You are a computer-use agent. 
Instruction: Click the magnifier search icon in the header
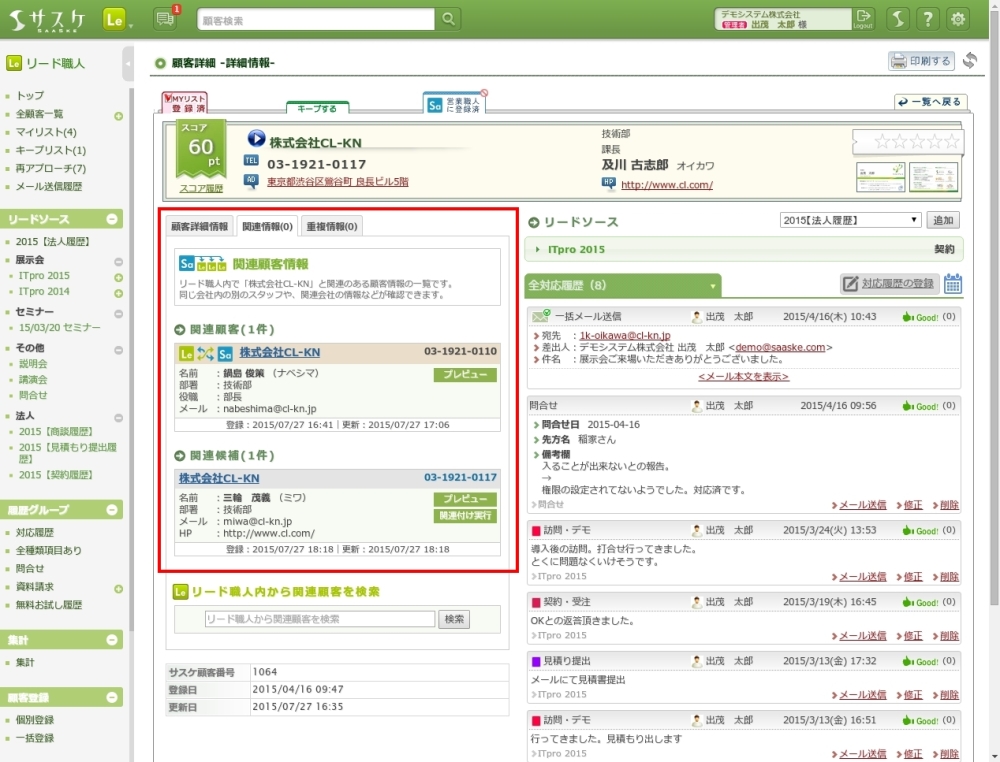448,19
